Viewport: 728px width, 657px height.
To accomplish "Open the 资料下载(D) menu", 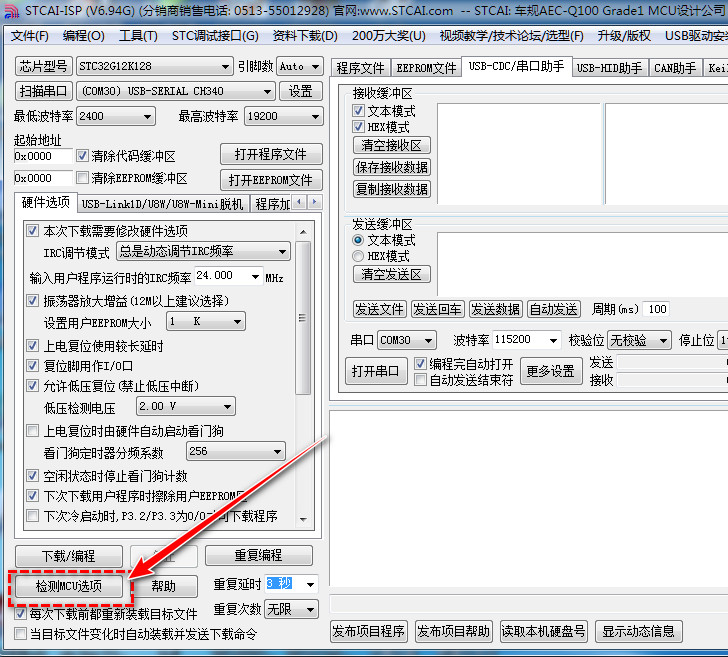I will coord(305,36).
